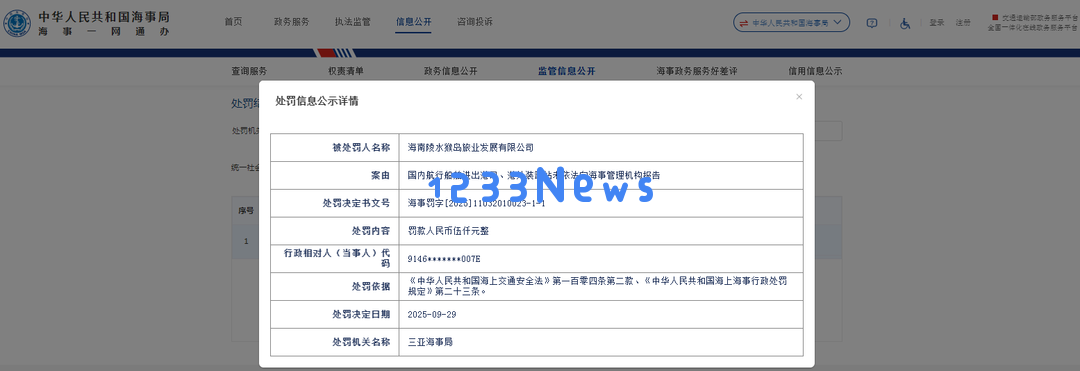Image resolution: width=1080 pixels, height=371 pixels.
Task: Close the 处罚信息公示详情 dialog
Action: (799, 97)
